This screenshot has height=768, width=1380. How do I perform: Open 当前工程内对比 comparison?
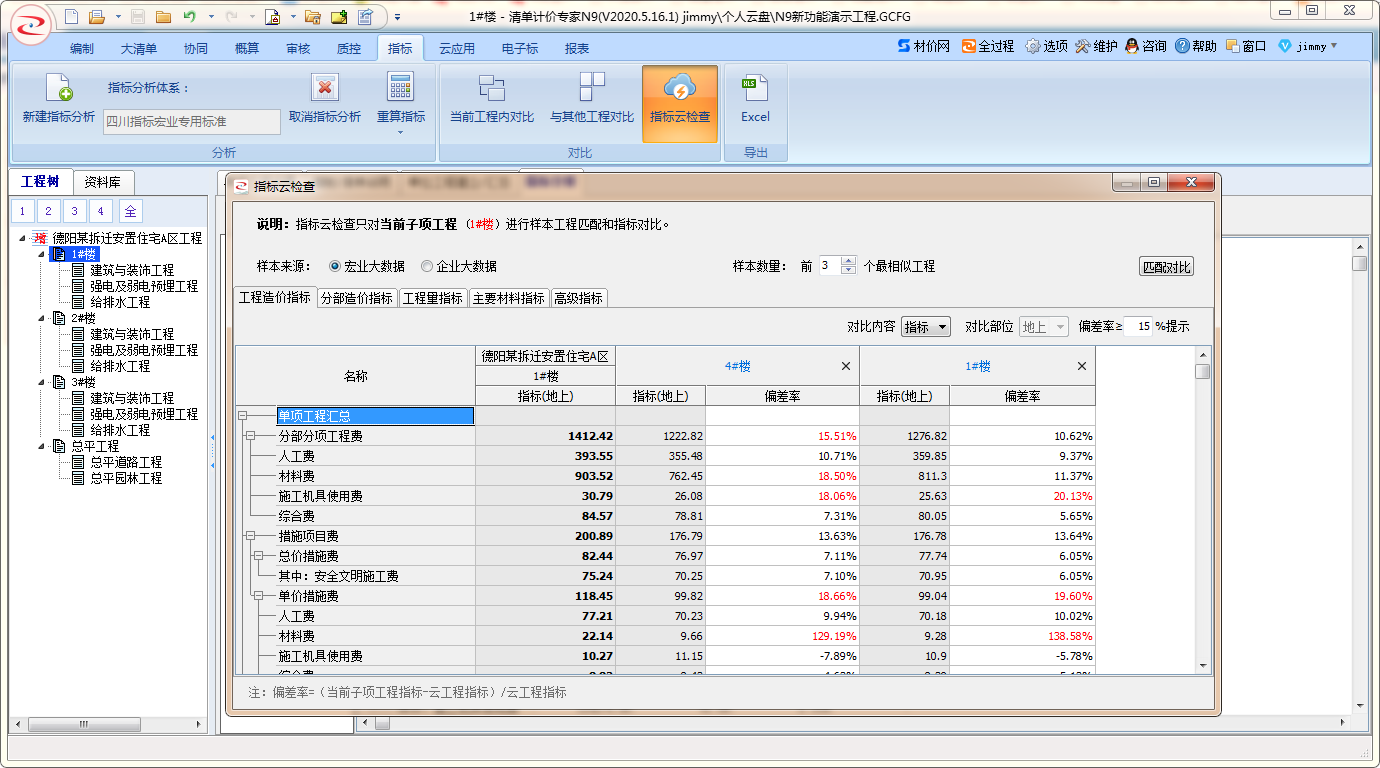[491, 89]
